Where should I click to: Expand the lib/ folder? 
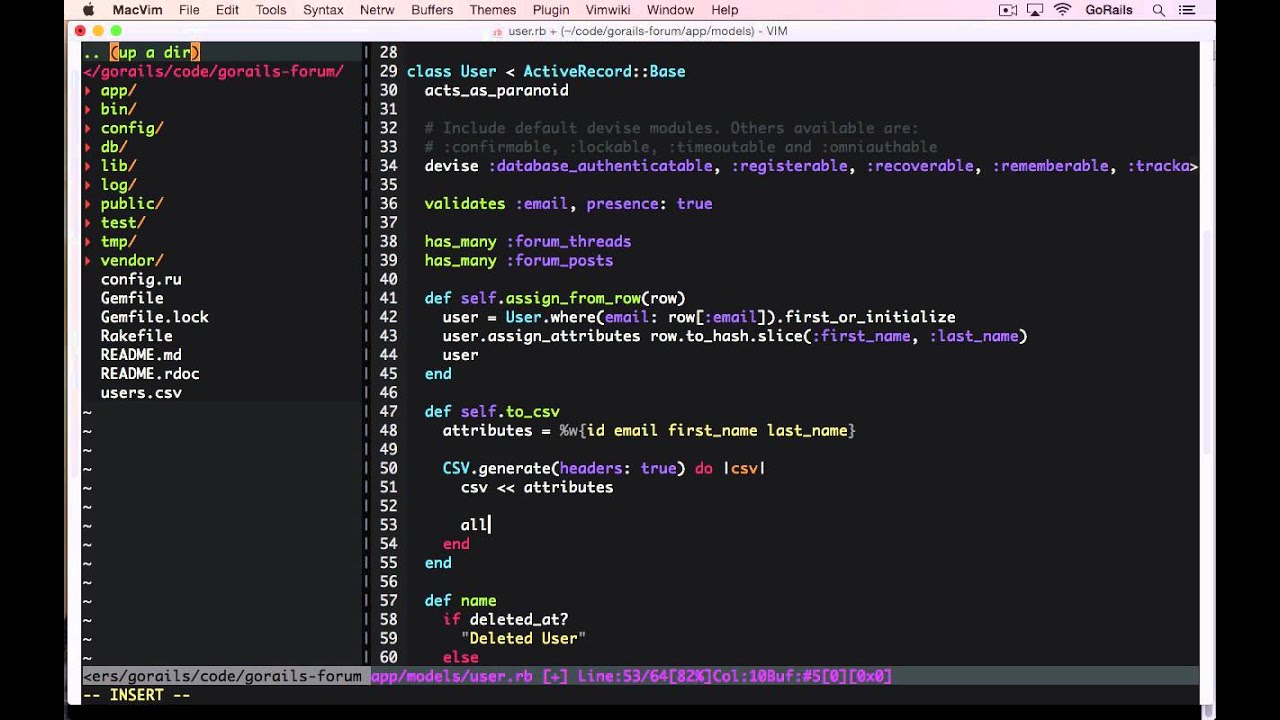(118, 166)
